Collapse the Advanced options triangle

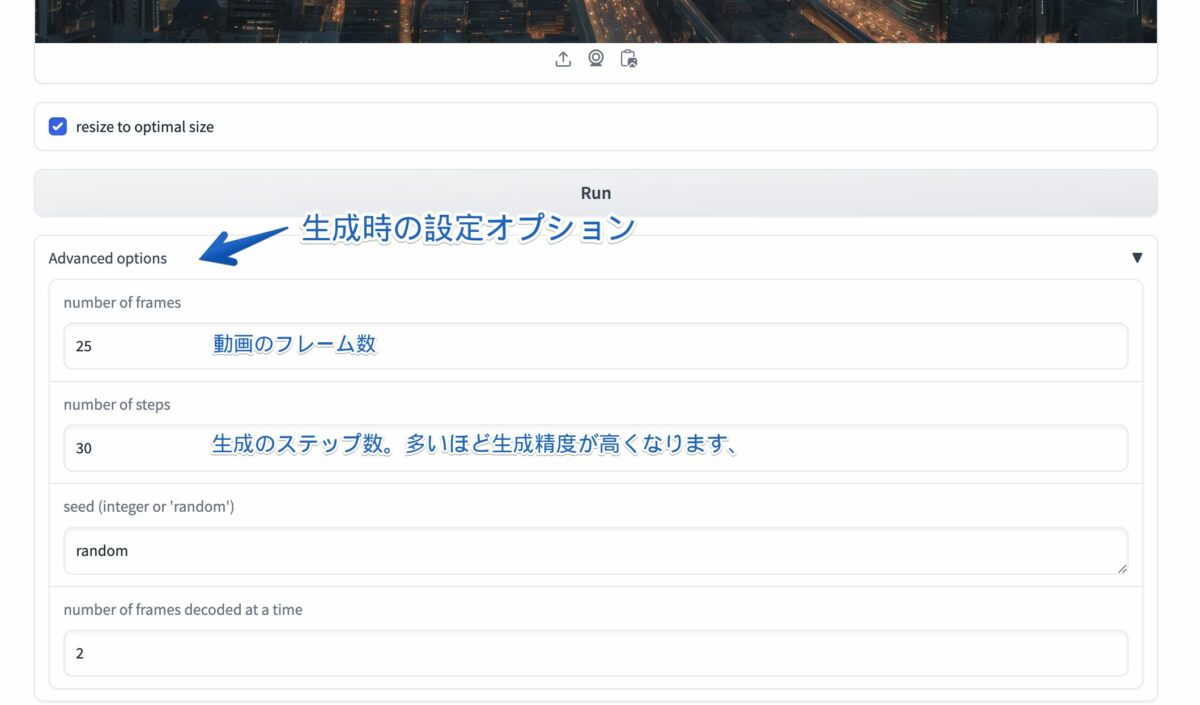coord(1137,258)
